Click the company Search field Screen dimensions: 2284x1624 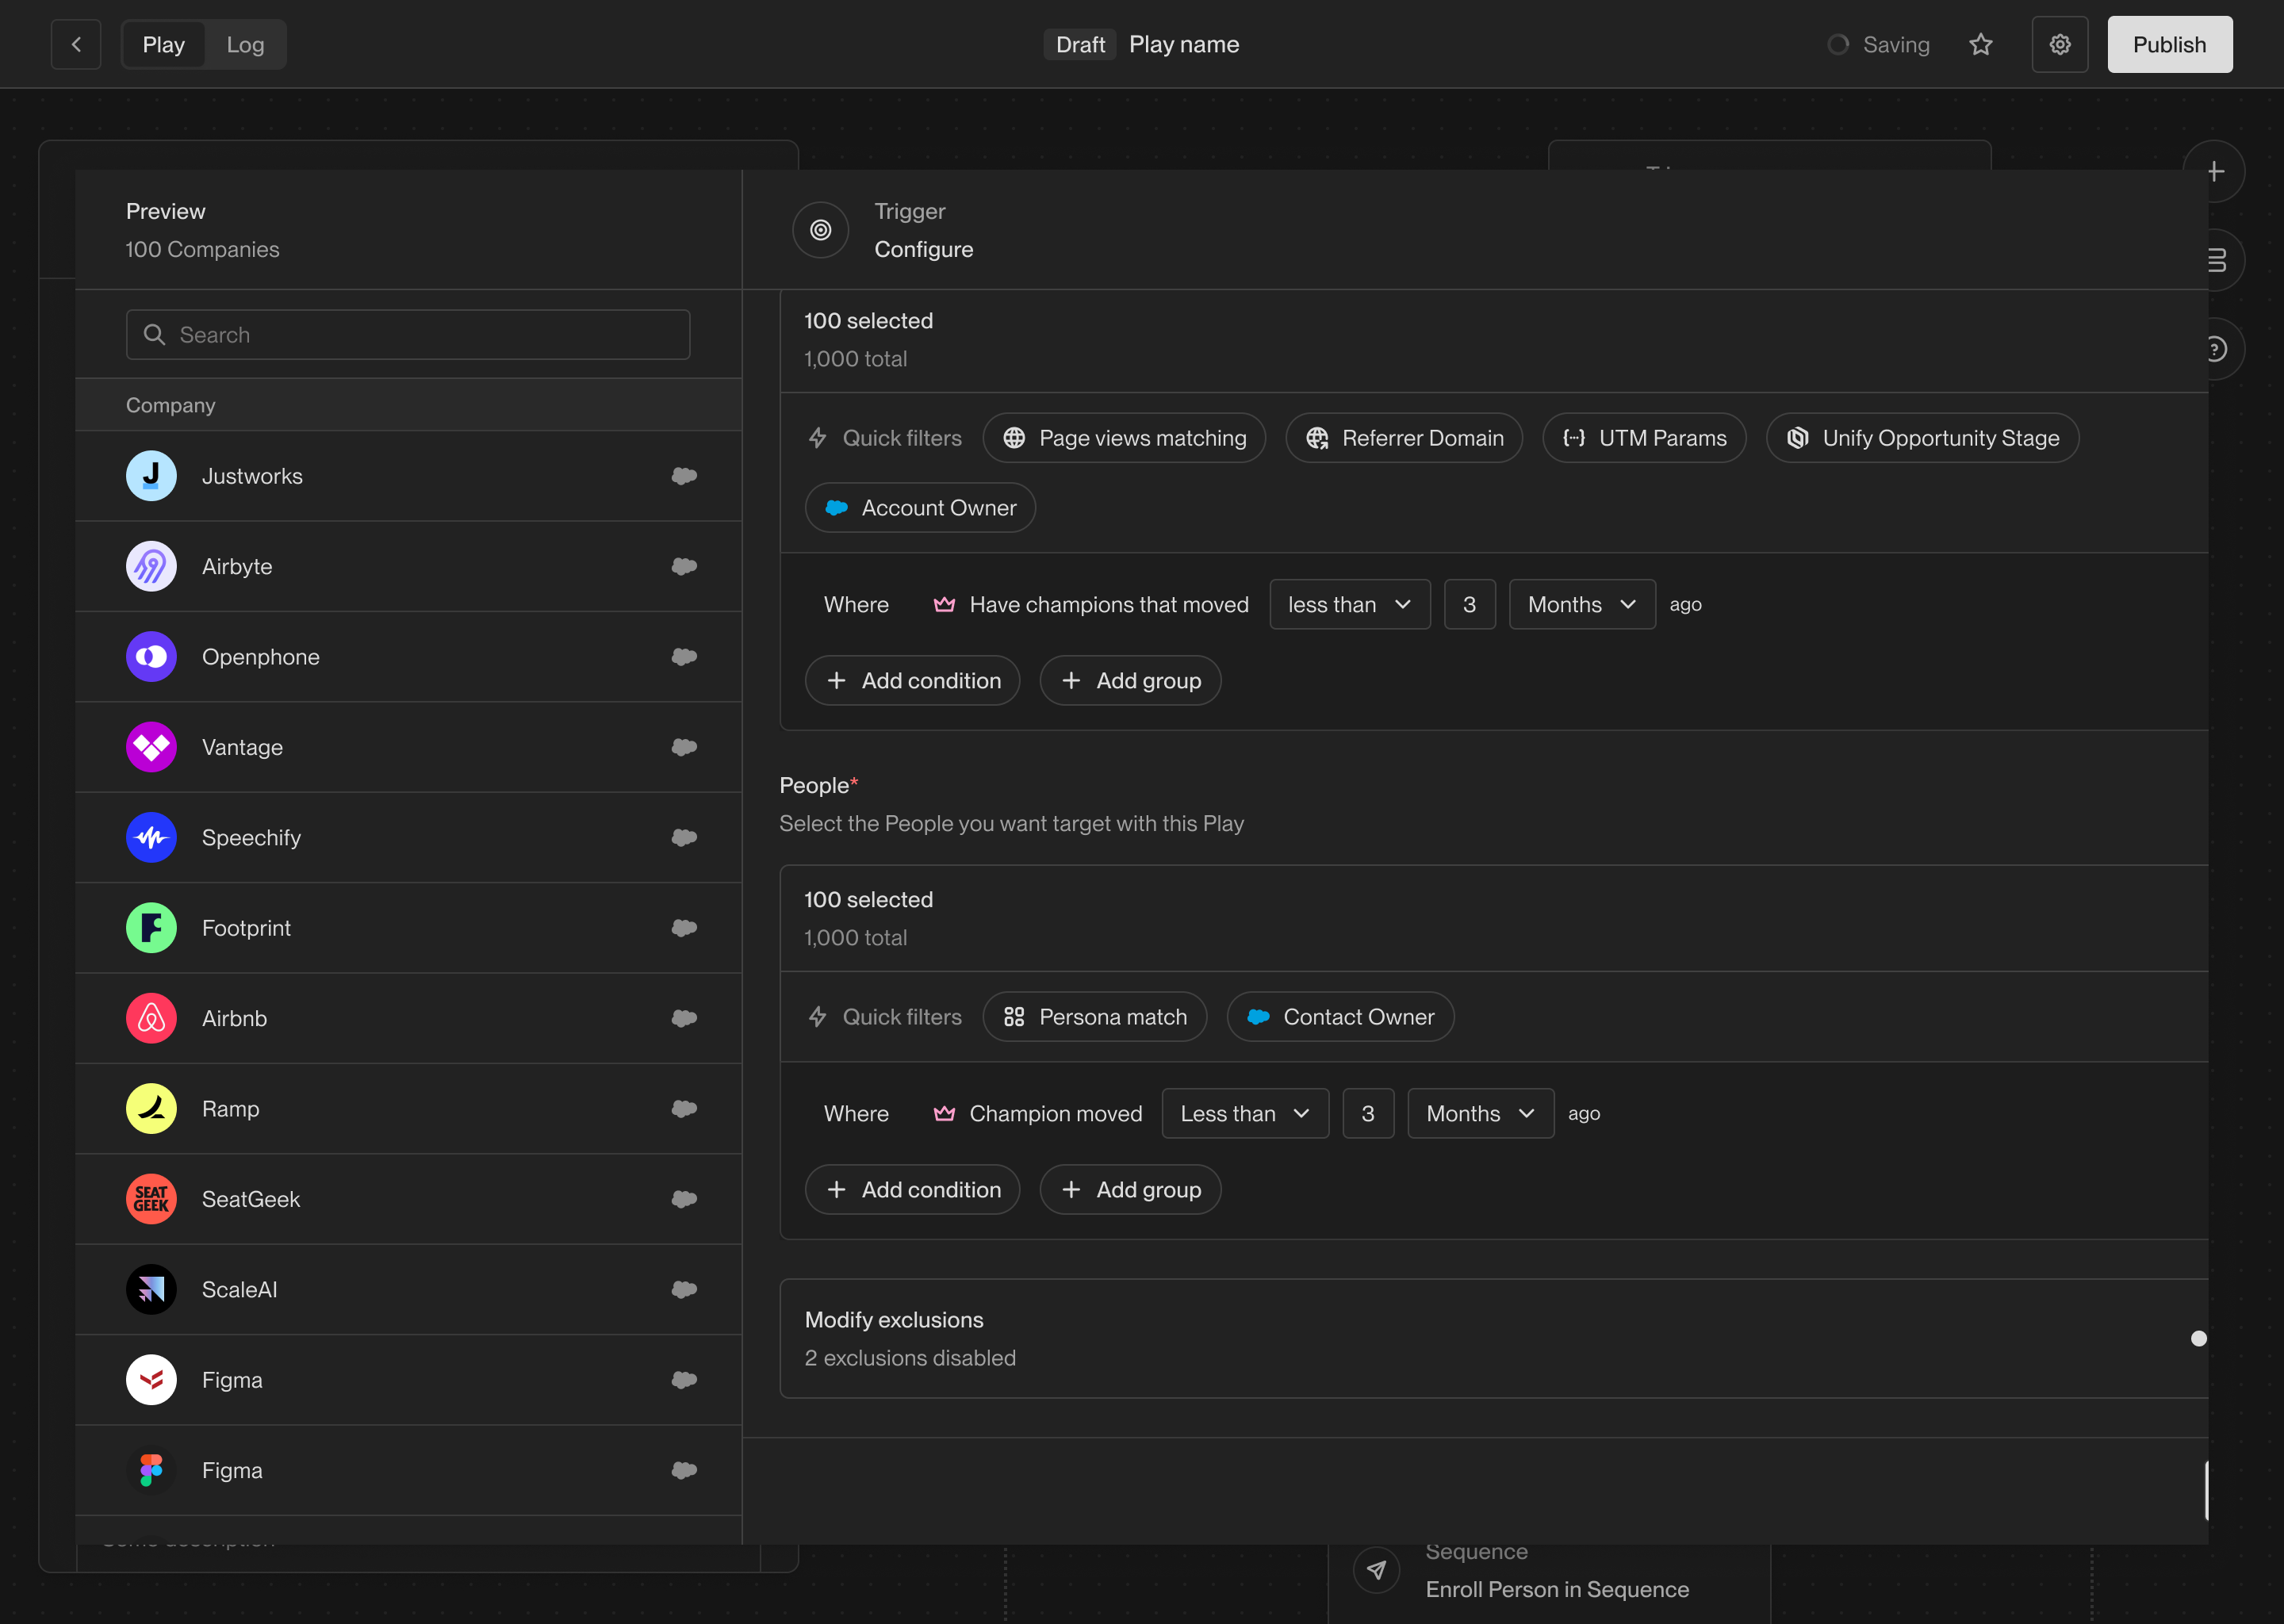[408, 335]
